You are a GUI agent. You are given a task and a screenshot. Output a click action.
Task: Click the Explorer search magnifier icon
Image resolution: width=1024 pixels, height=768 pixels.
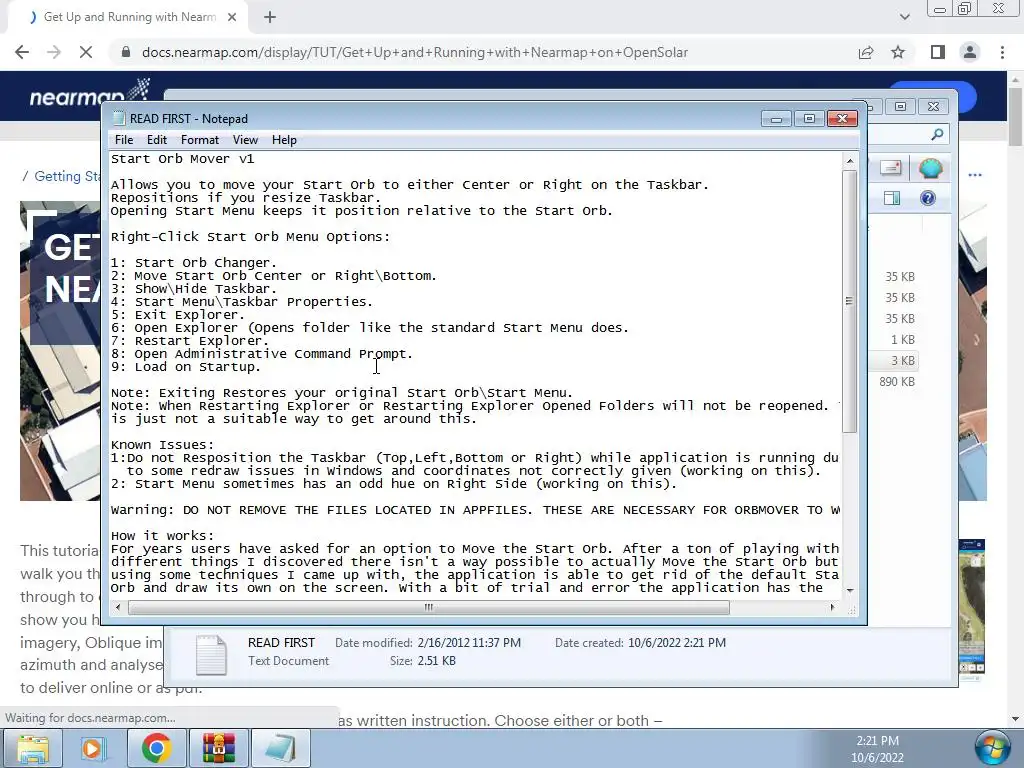click(937, 135)
